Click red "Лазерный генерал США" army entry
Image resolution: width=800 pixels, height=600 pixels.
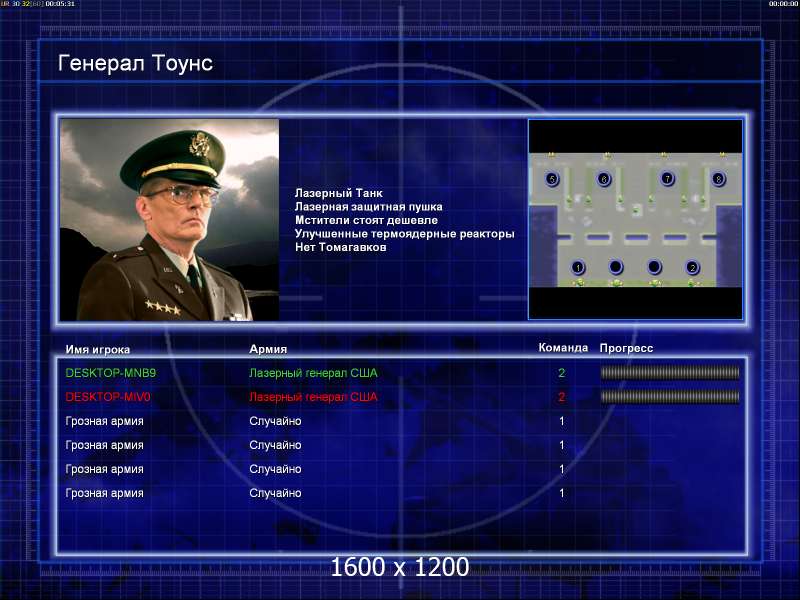point(313,397)
